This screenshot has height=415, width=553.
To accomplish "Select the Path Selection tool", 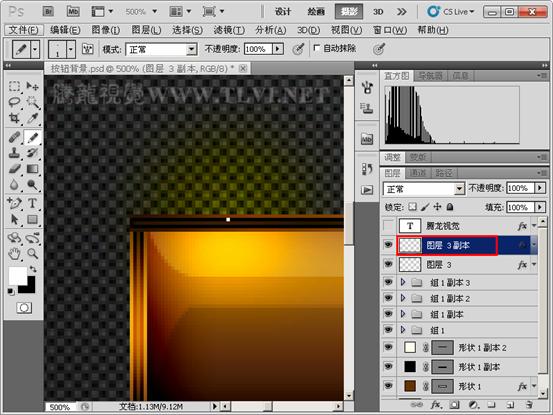I will tap(14, 219).
